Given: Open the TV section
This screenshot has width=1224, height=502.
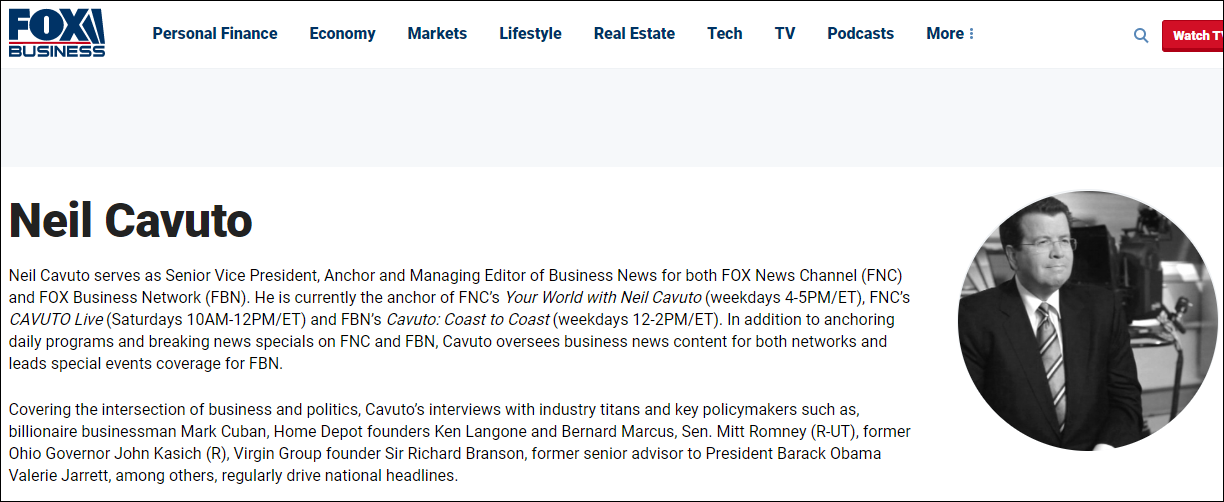Looking at the screenshot, I should point(785,34).
